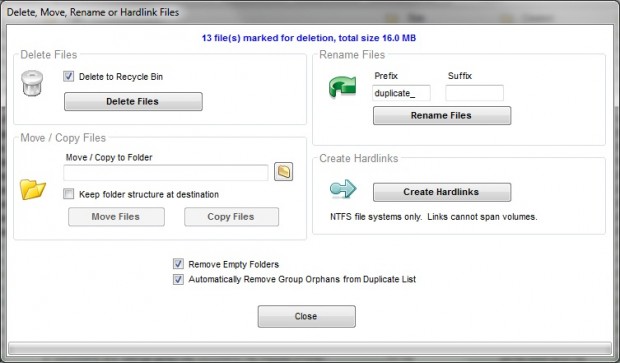This screenshot has width=620, height=363.
Task: Uncheck Delete to Recycle Bin
Action: pos(68,76)
